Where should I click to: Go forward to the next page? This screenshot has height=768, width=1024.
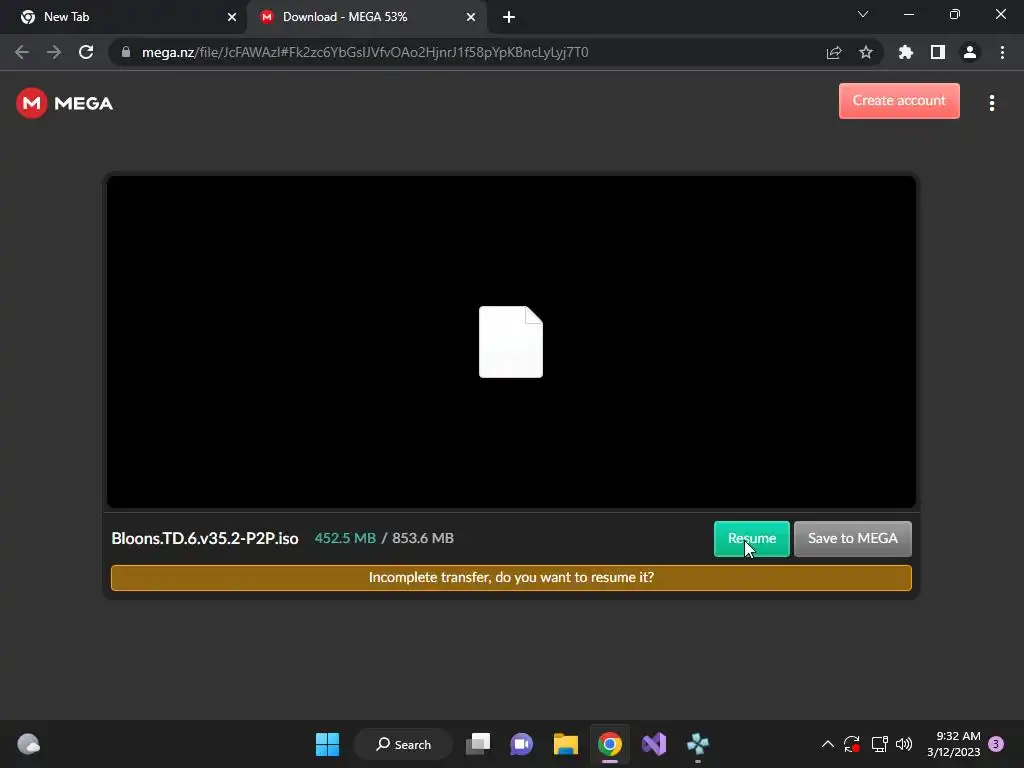(x=54, y=52)
